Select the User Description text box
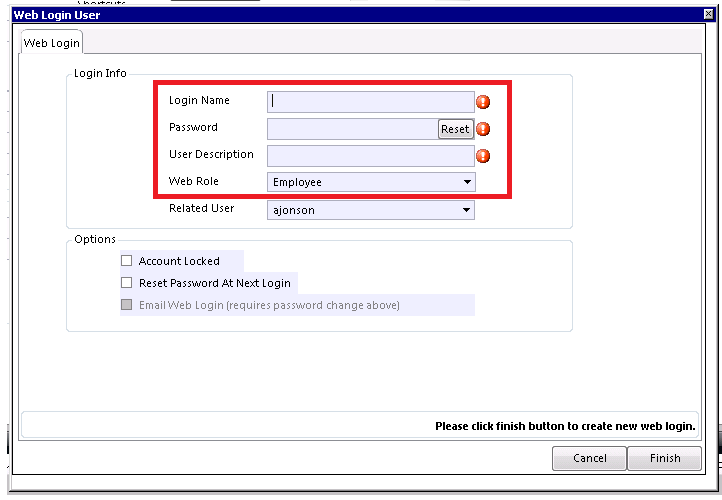 (370, 156)
